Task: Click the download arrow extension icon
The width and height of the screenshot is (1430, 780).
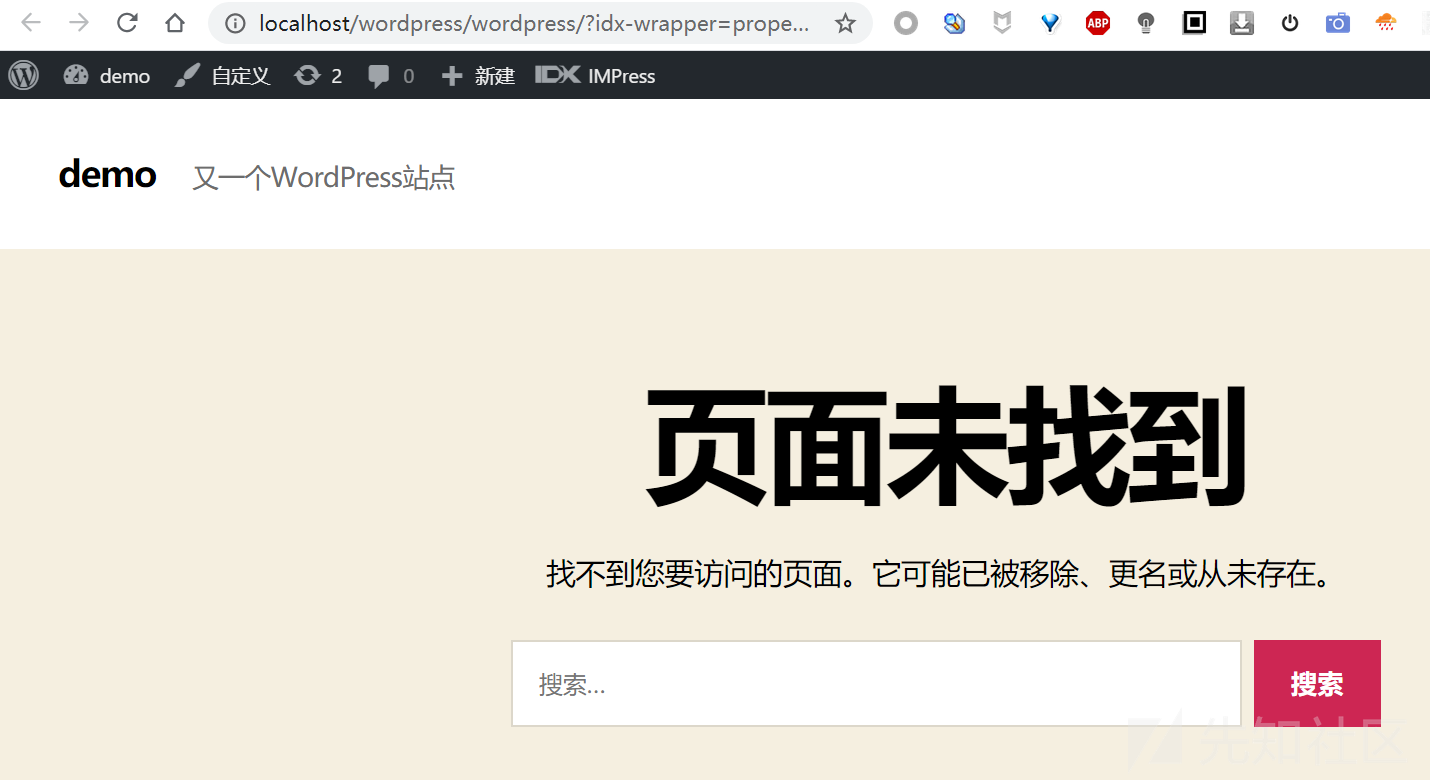Action: 1242,23
